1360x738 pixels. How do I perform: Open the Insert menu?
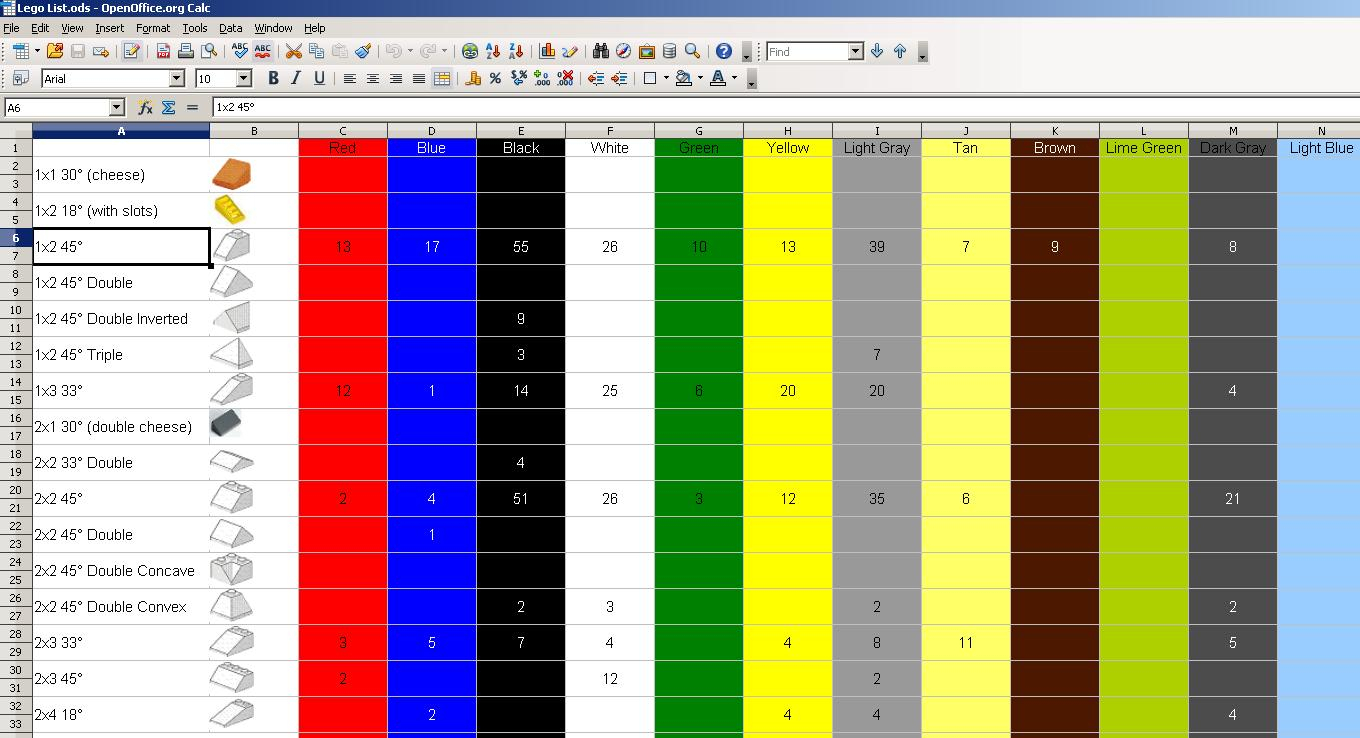(110, 28)
